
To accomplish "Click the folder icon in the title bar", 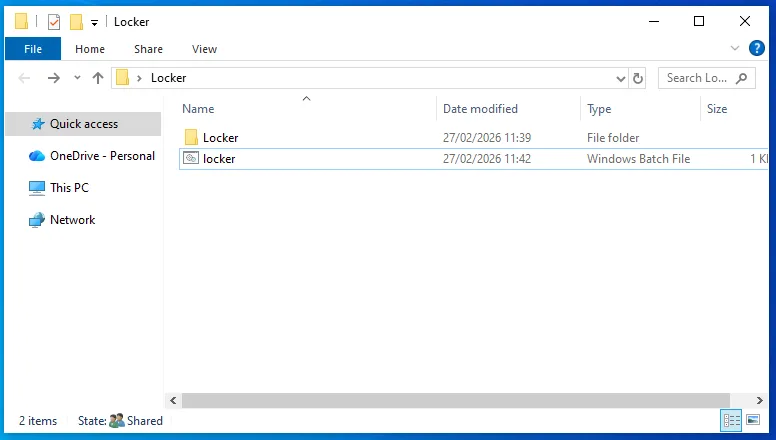I will (21, 21).
